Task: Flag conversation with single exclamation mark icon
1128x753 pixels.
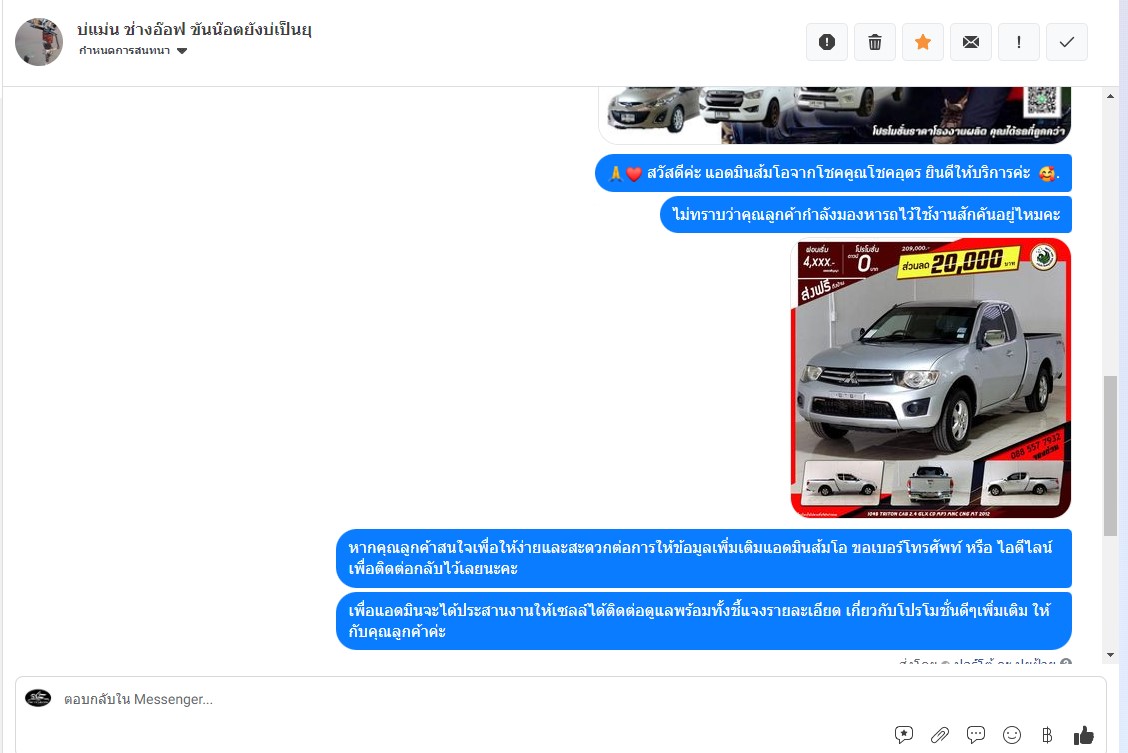Action: click(1019, 42)
